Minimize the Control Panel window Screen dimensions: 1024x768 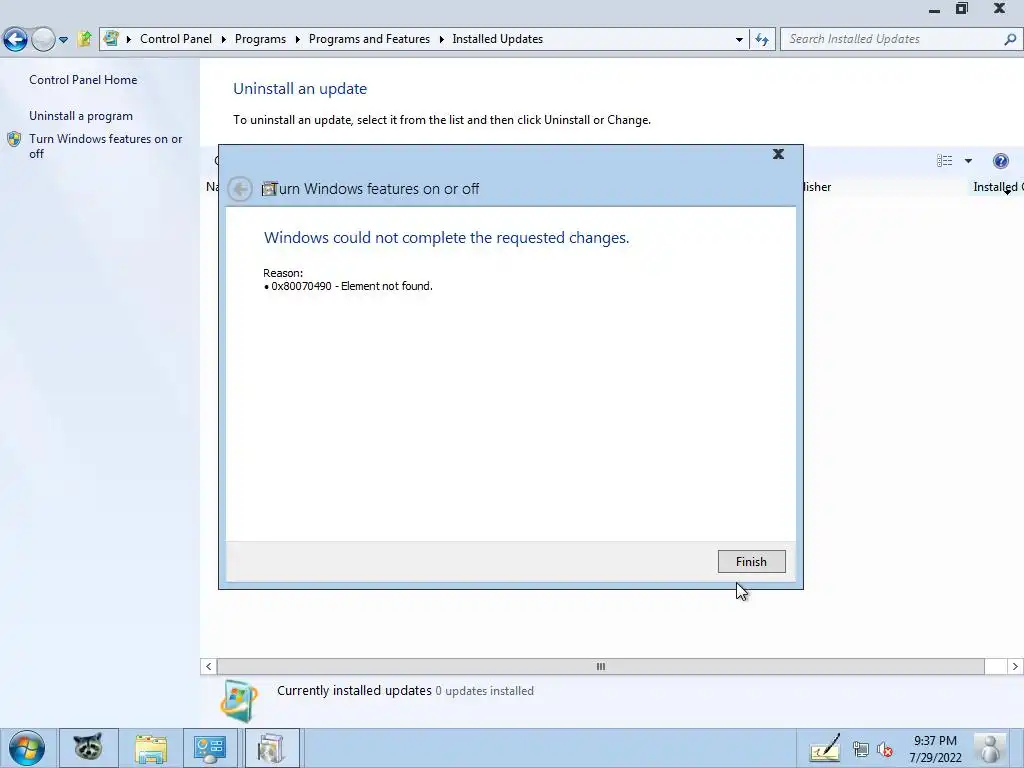click(x=934, y=10)
